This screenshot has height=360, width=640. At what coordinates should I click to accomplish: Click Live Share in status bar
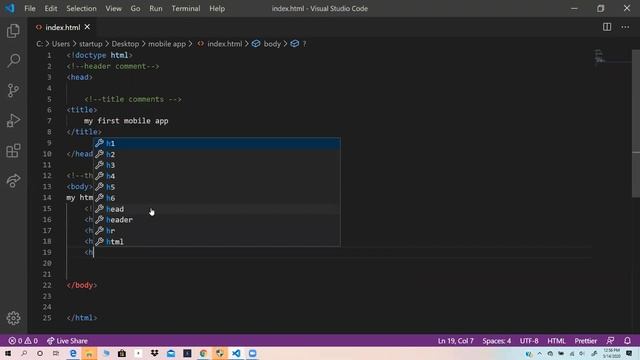pyautogui.click(x=67, y=341)
